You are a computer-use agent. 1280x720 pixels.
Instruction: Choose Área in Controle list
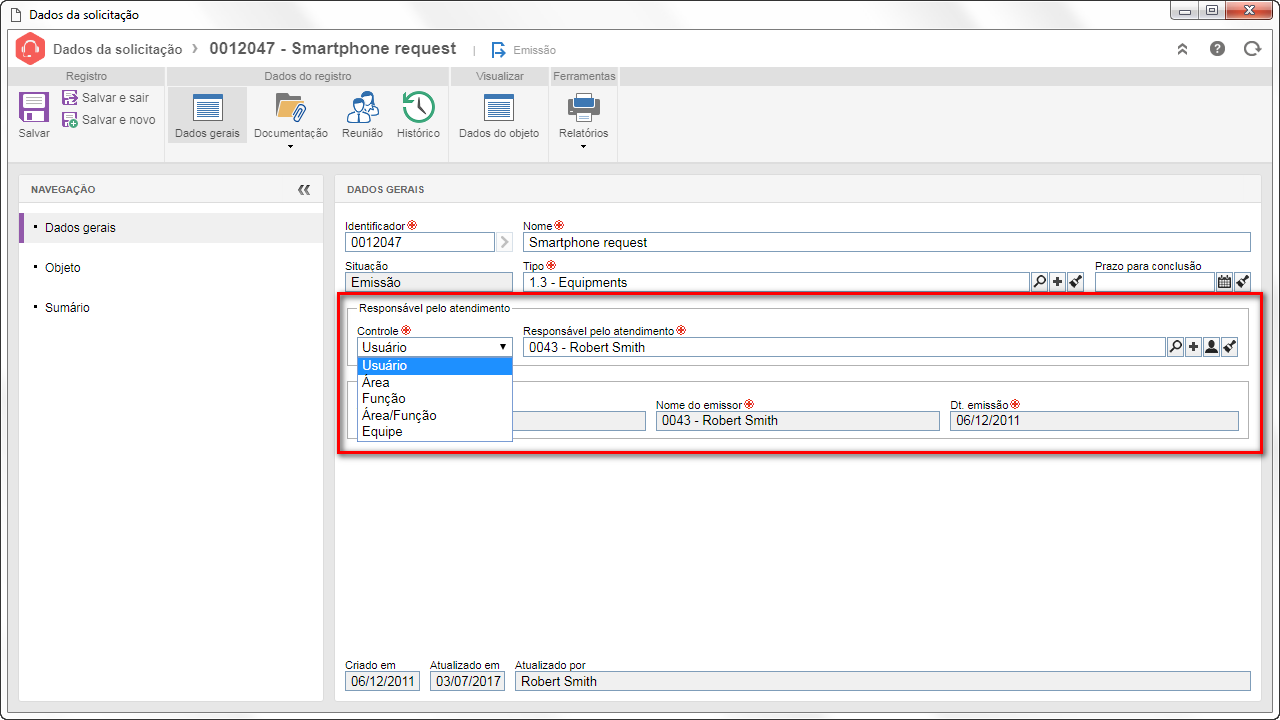pos(435,382)
